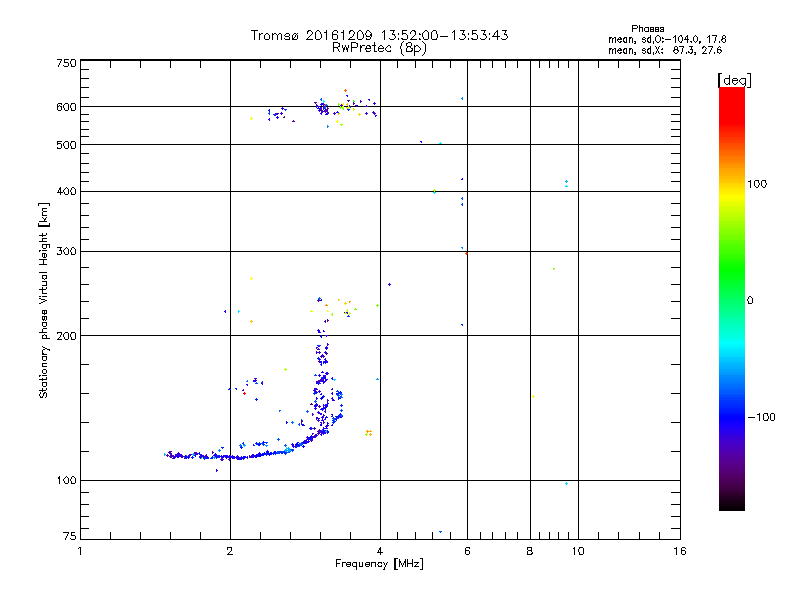This screenshot has width=800, height=600.
Task: Click the 'Phases' legend heading
Action: tap(647, 29)
